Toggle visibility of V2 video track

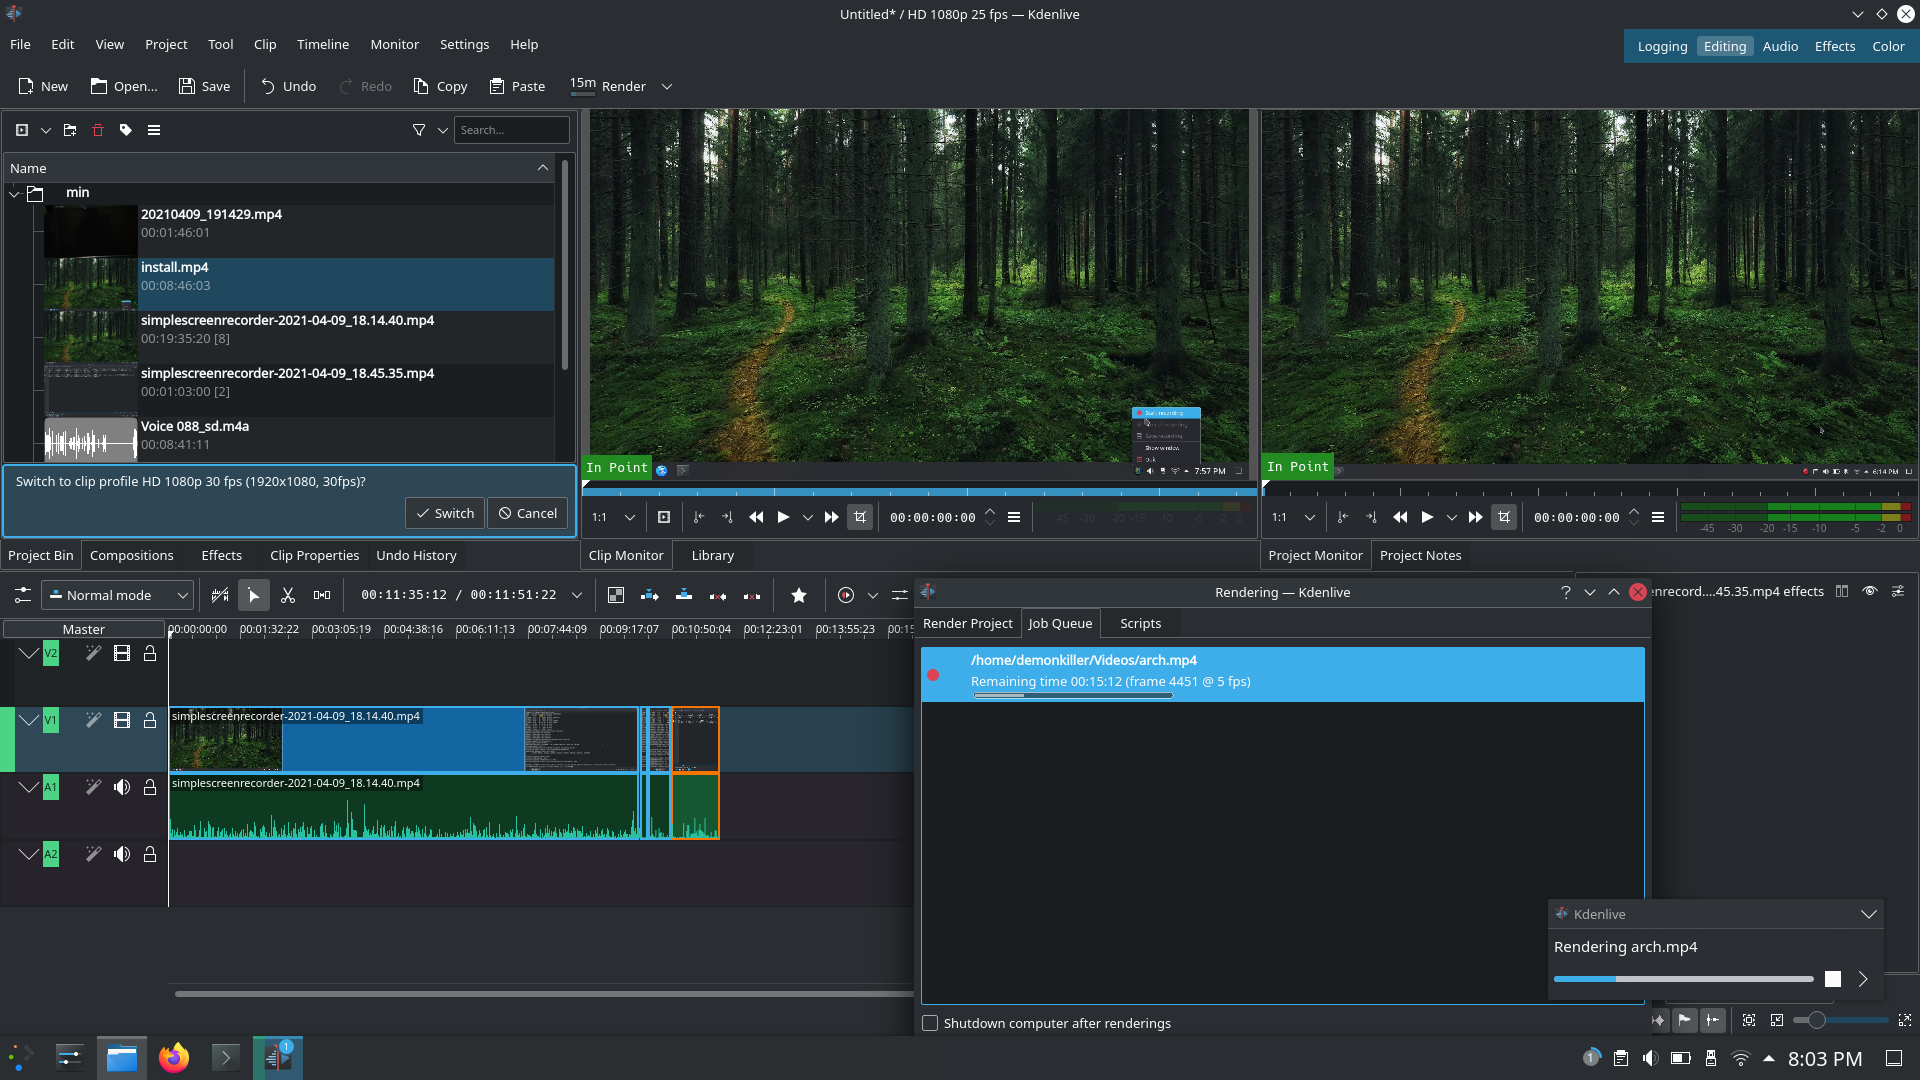pos(121,653)
